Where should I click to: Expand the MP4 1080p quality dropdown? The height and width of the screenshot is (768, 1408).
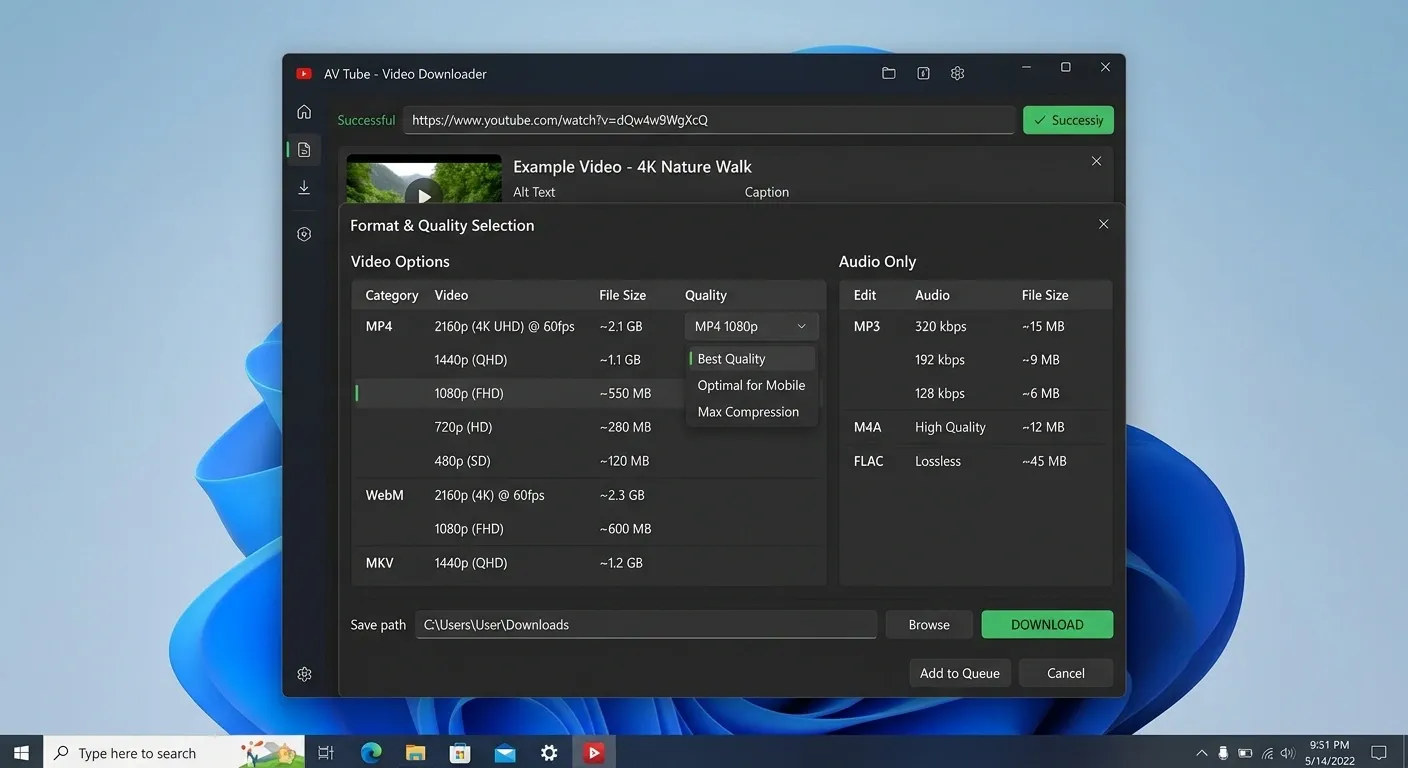(x=751, y=326)
